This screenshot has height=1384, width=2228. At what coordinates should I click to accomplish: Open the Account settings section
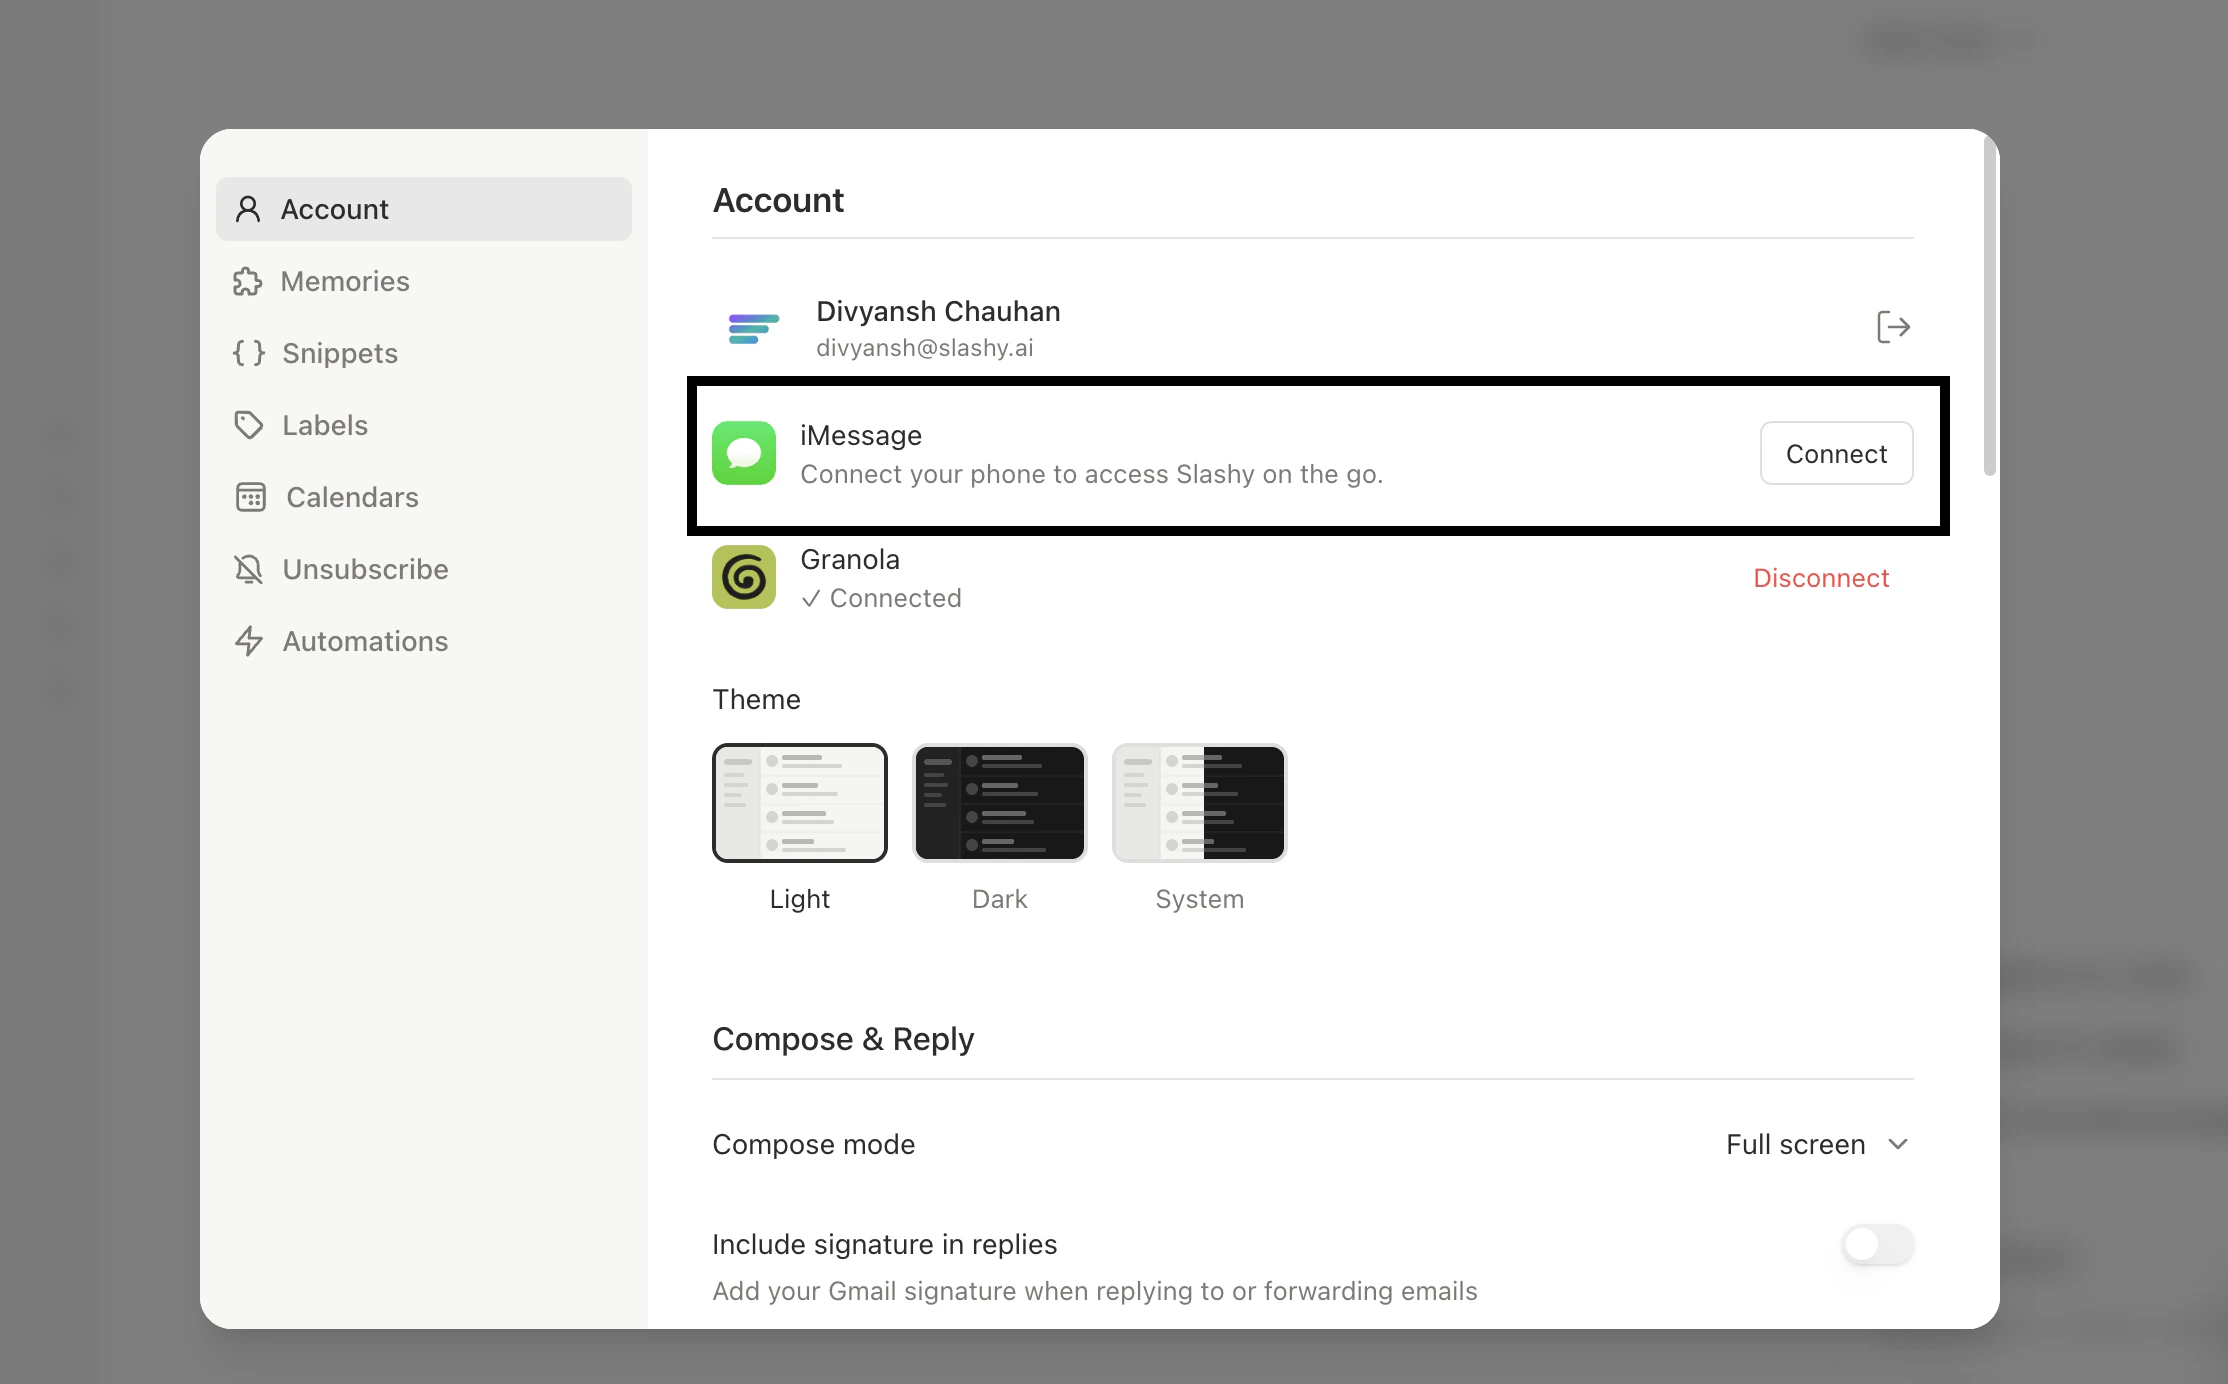424,209
